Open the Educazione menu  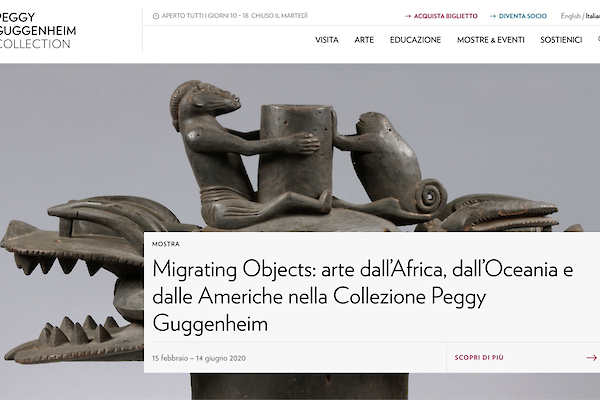pos(415,40)
